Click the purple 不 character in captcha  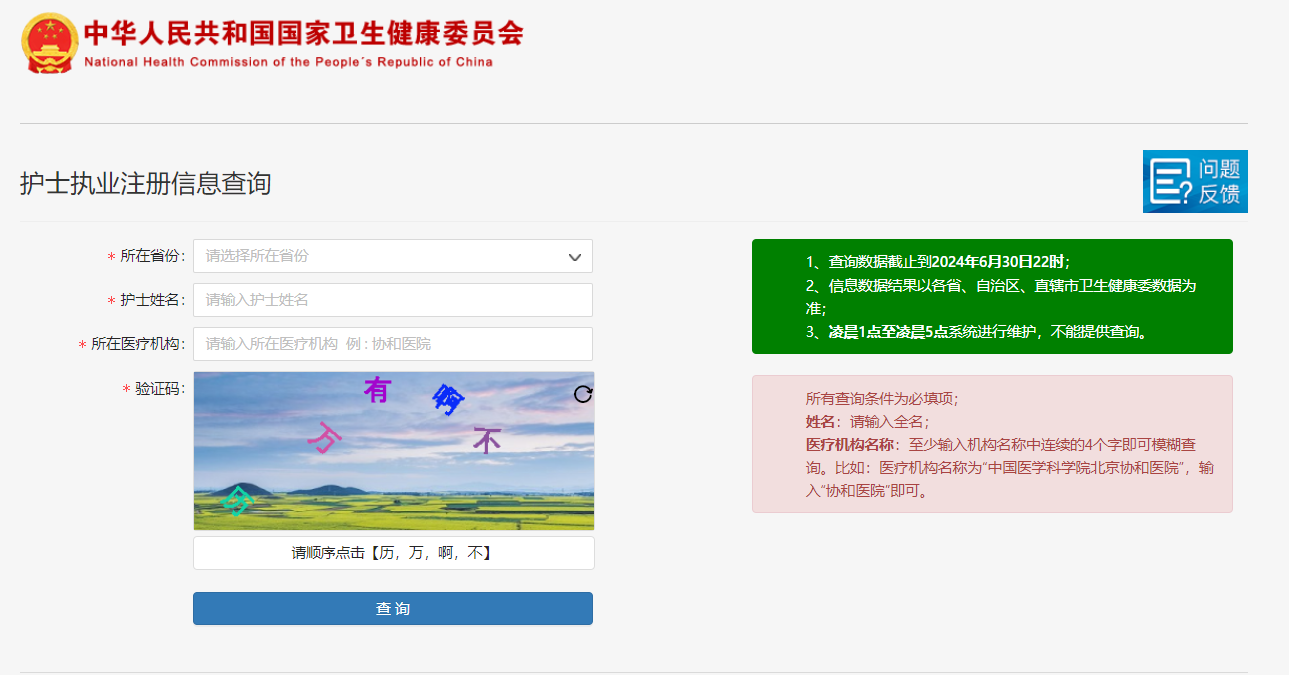pyautogui.click(x=487, y=440)
